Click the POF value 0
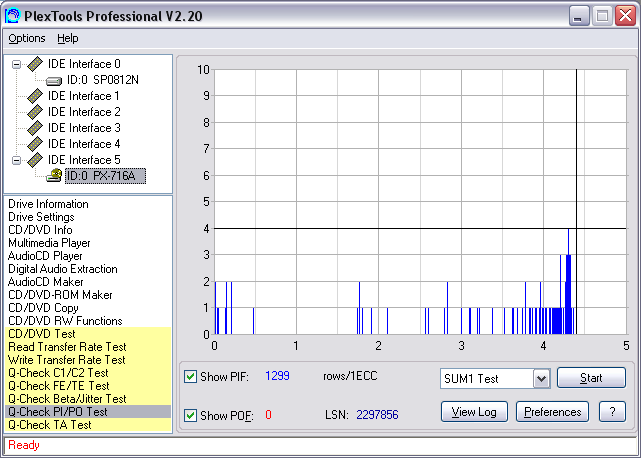 (x=268, y=415)
